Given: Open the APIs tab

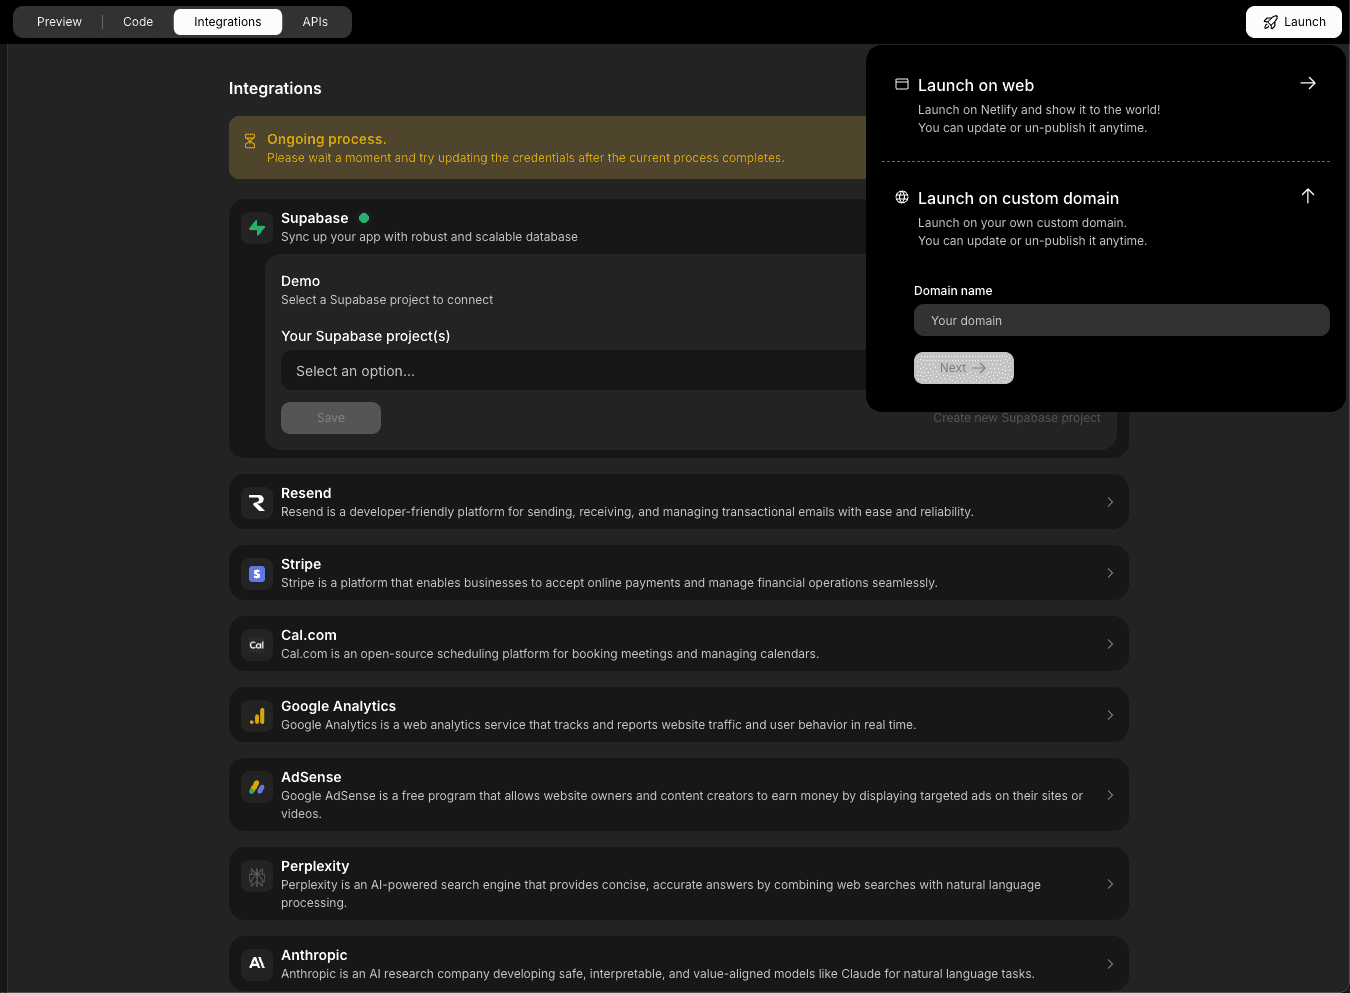Looking at the screenshot, I should (315, 22).
